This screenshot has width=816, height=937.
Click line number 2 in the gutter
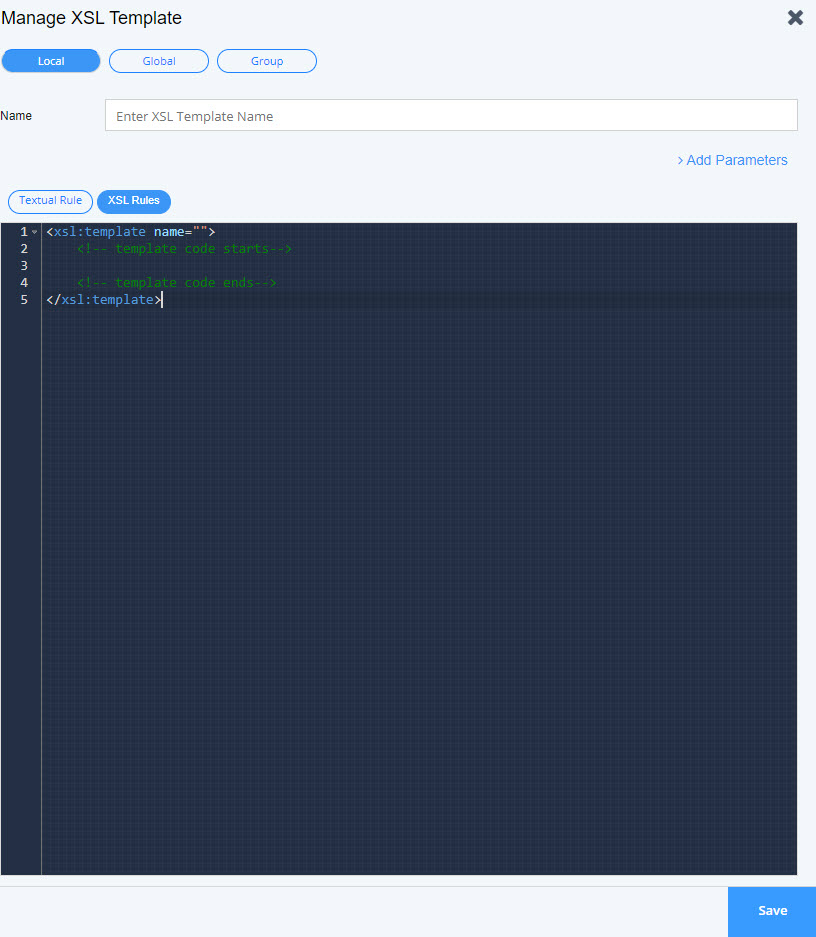[23, 249]
